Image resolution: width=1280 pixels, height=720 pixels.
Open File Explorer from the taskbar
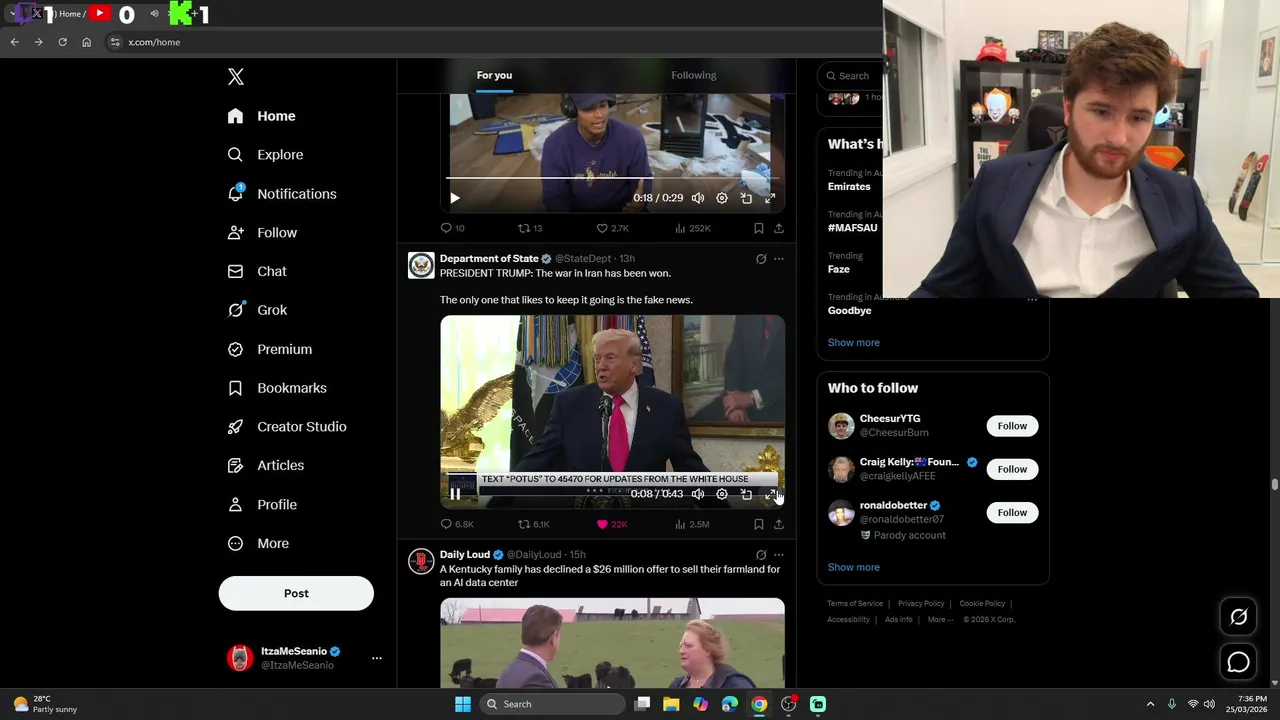point(671,704)
